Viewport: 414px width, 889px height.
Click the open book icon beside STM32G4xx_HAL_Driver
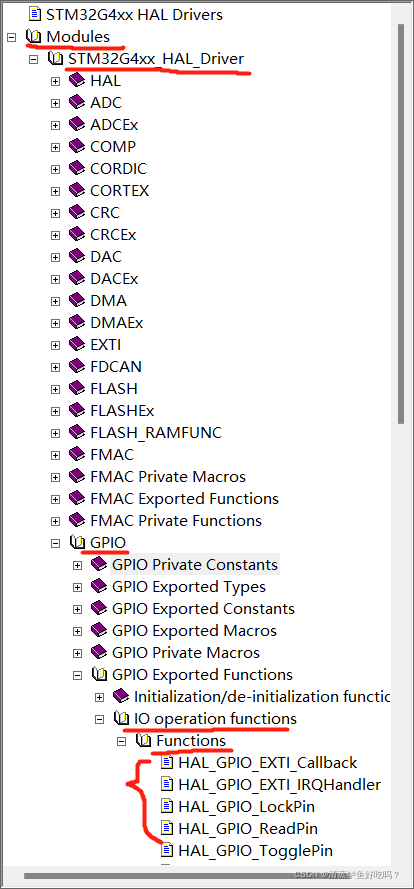(x=56, y=58)
